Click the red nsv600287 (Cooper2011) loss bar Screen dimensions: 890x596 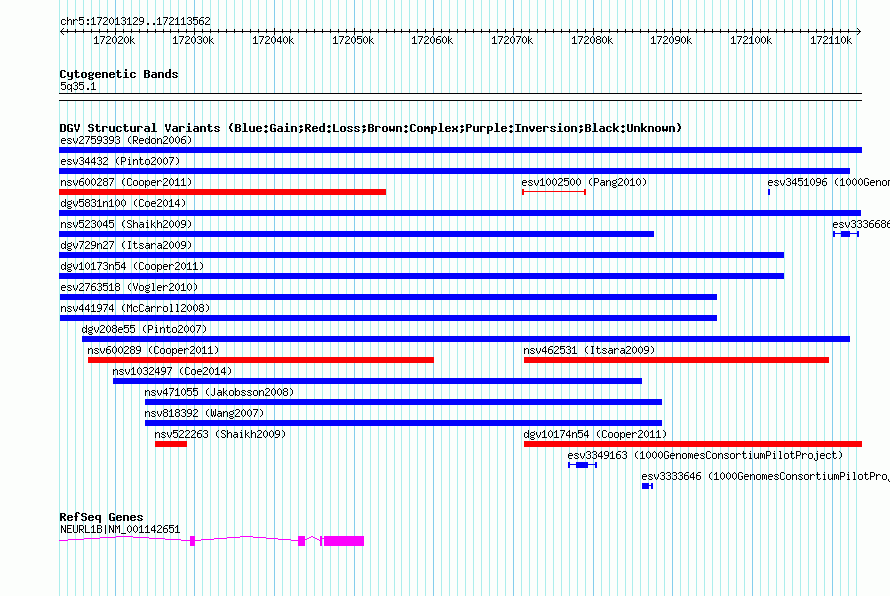[222, 192]
